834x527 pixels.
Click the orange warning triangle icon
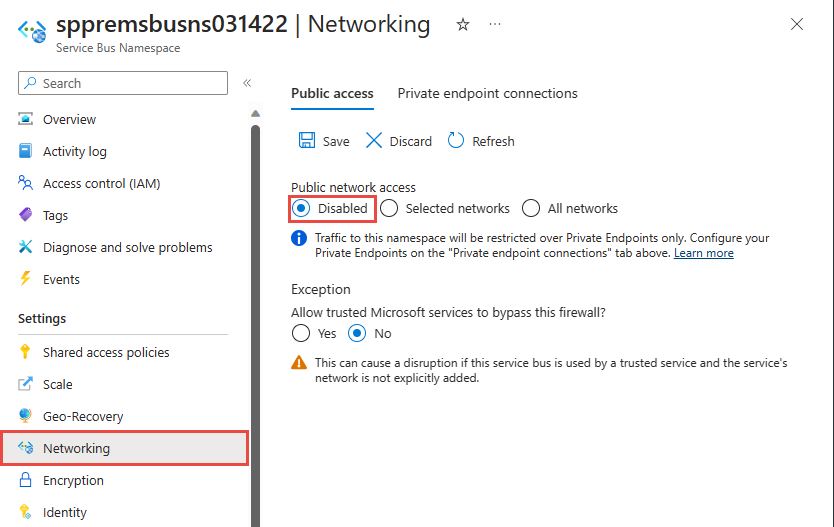[x=299, y=363]
